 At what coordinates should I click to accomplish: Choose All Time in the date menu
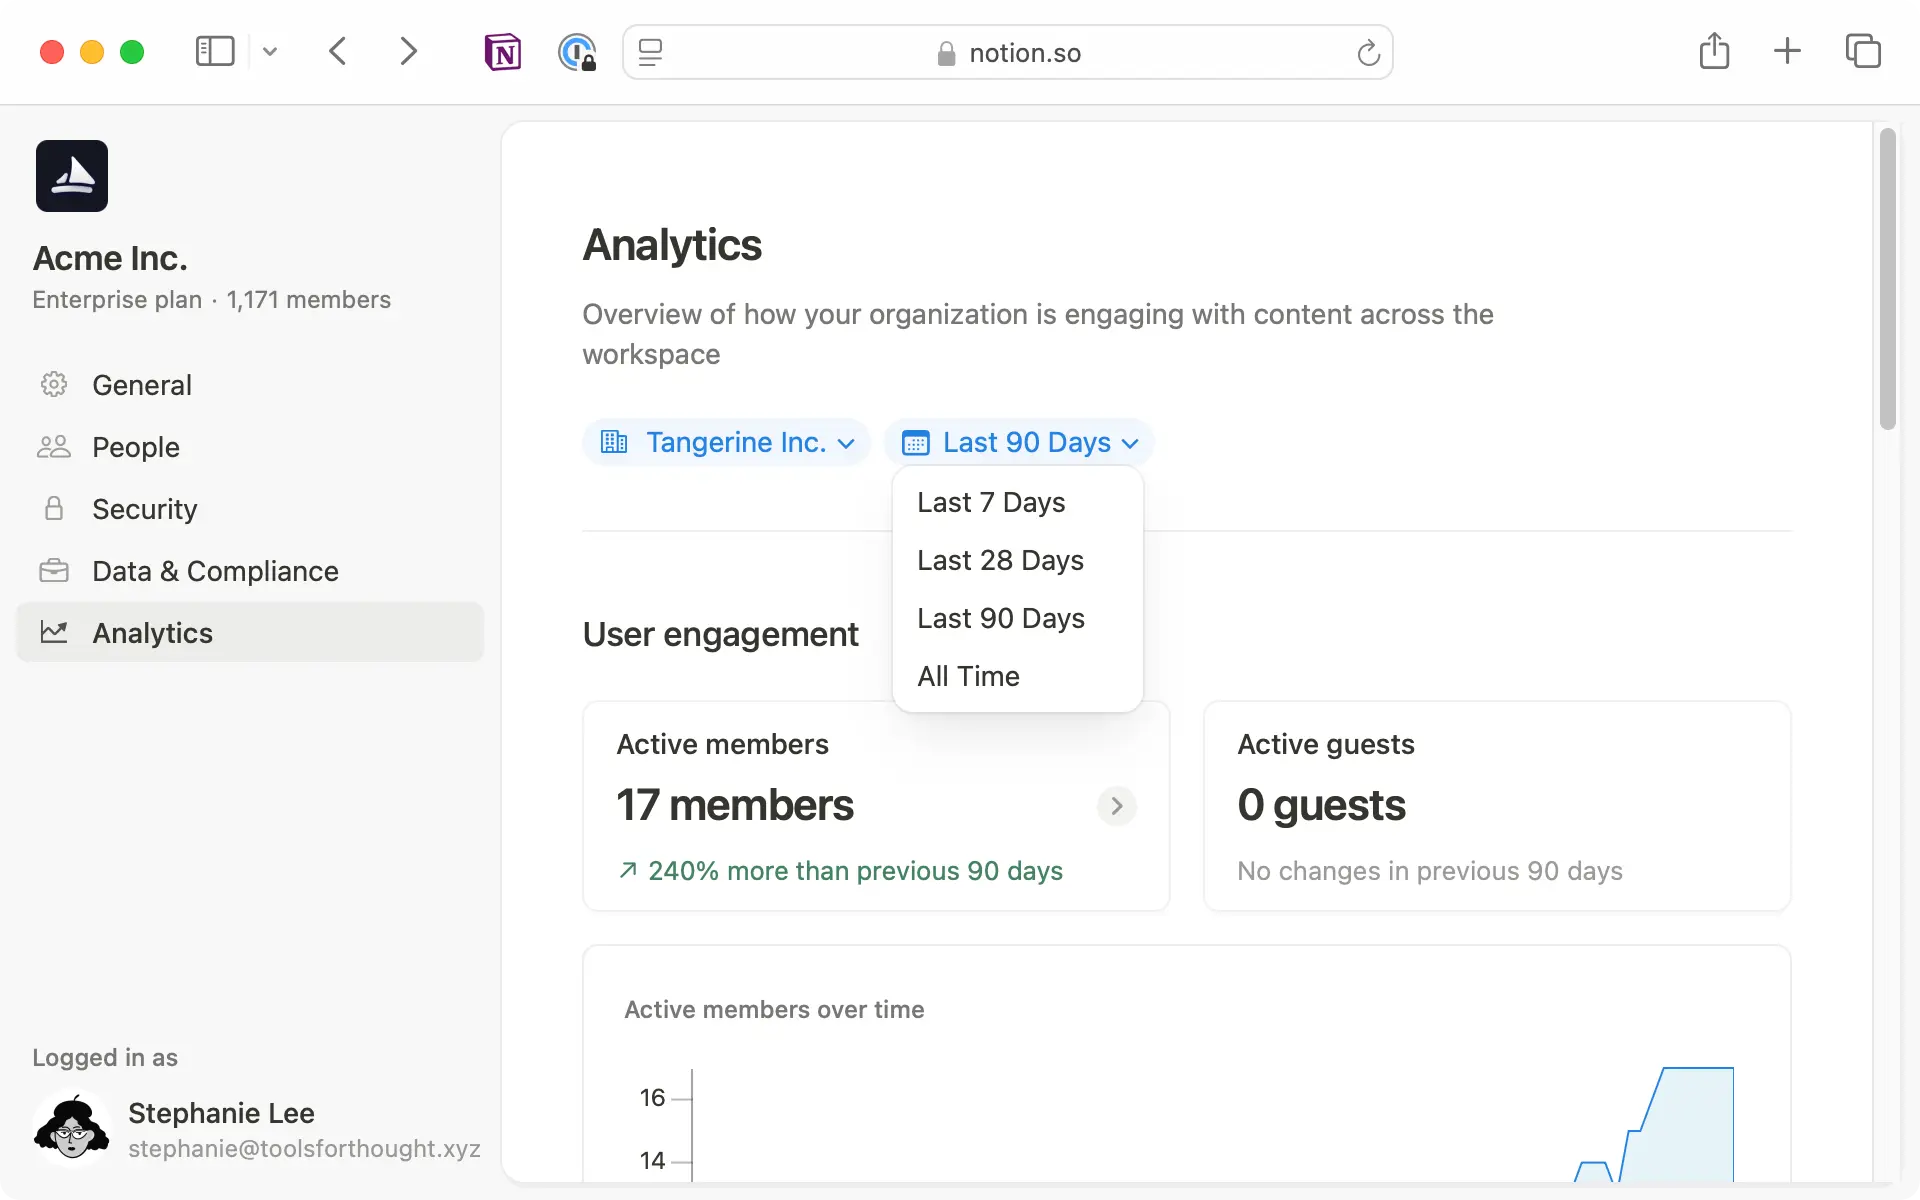click(x=967, y=676)
